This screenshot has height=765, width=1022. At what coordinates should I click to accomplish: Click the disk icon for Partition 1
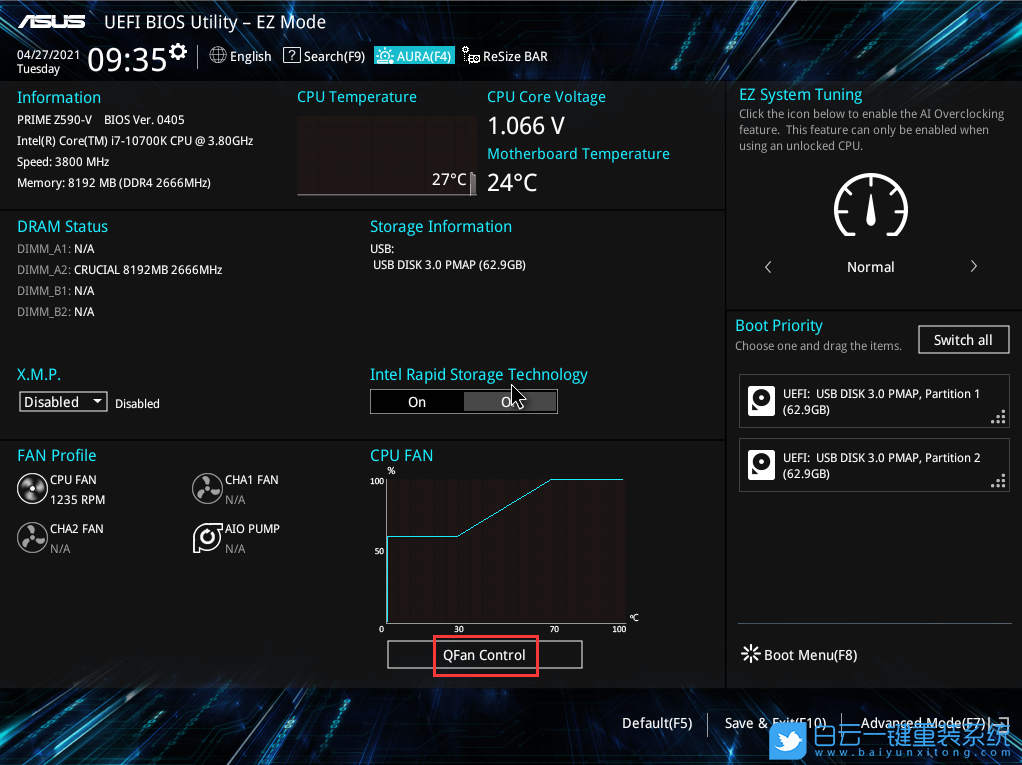pyautogui.click(x=761, y=402)
